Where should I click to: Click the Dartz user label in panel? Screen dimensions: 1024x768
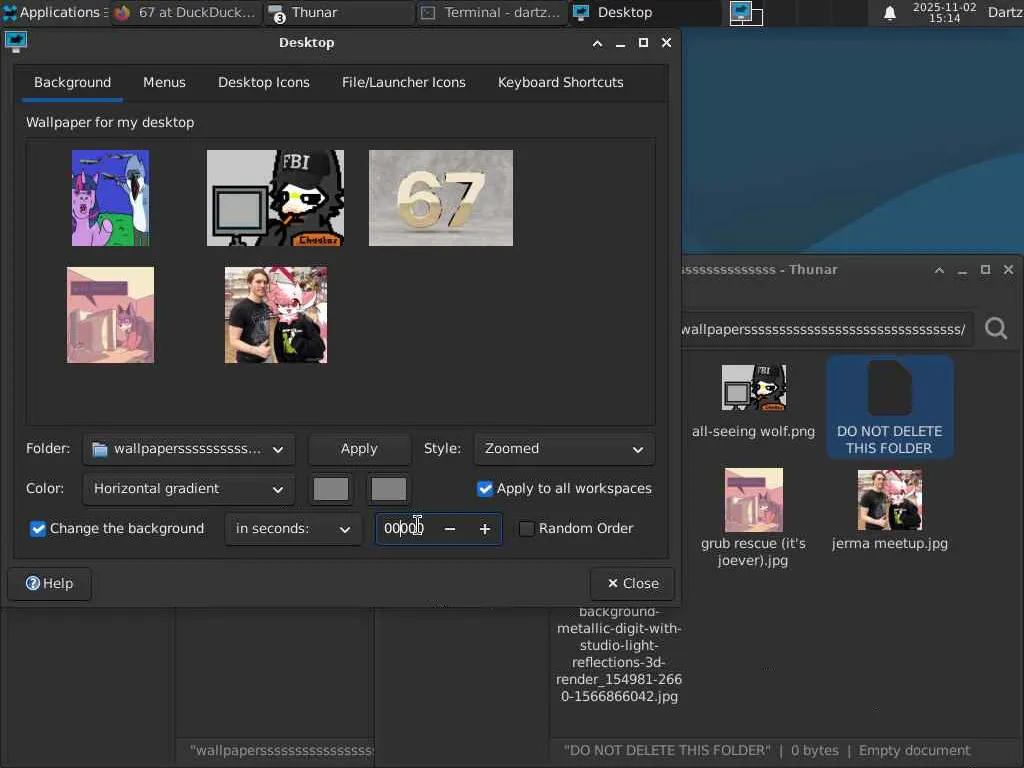click(1004, 12)
